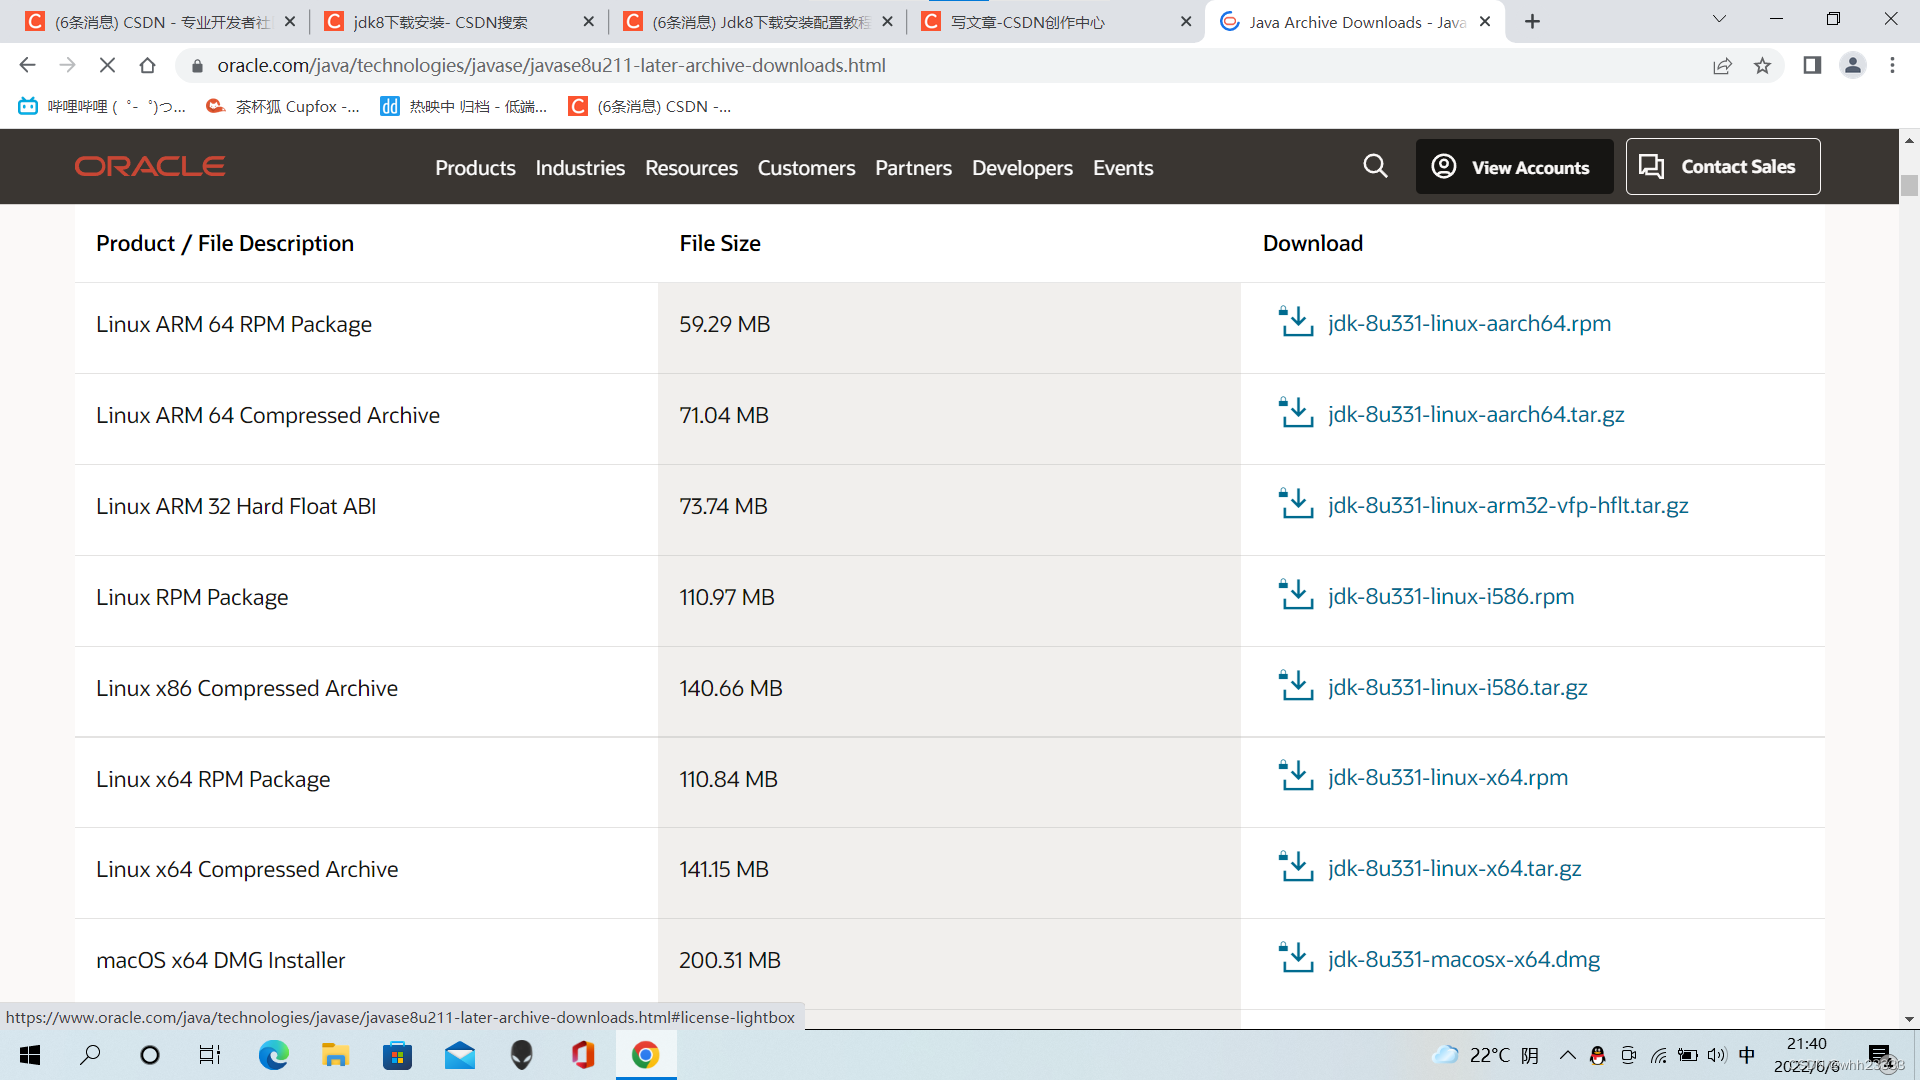Bookmark this page with the star
The image size is (1920, 1080).
click(x=1762, y=65)
